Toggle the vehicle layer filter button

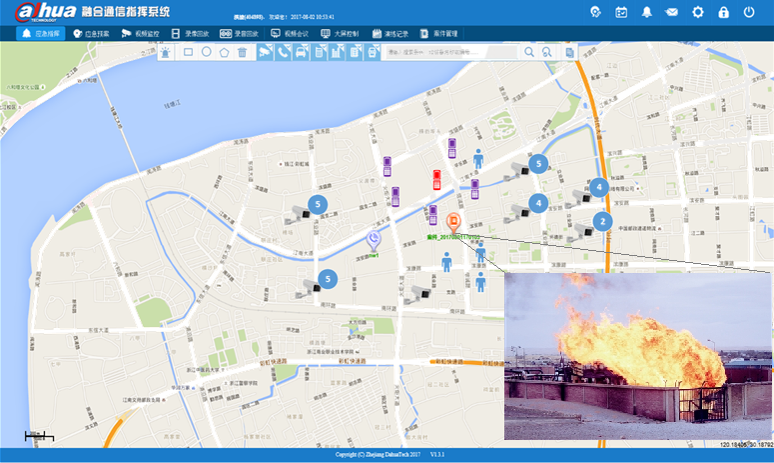point(301,52)
